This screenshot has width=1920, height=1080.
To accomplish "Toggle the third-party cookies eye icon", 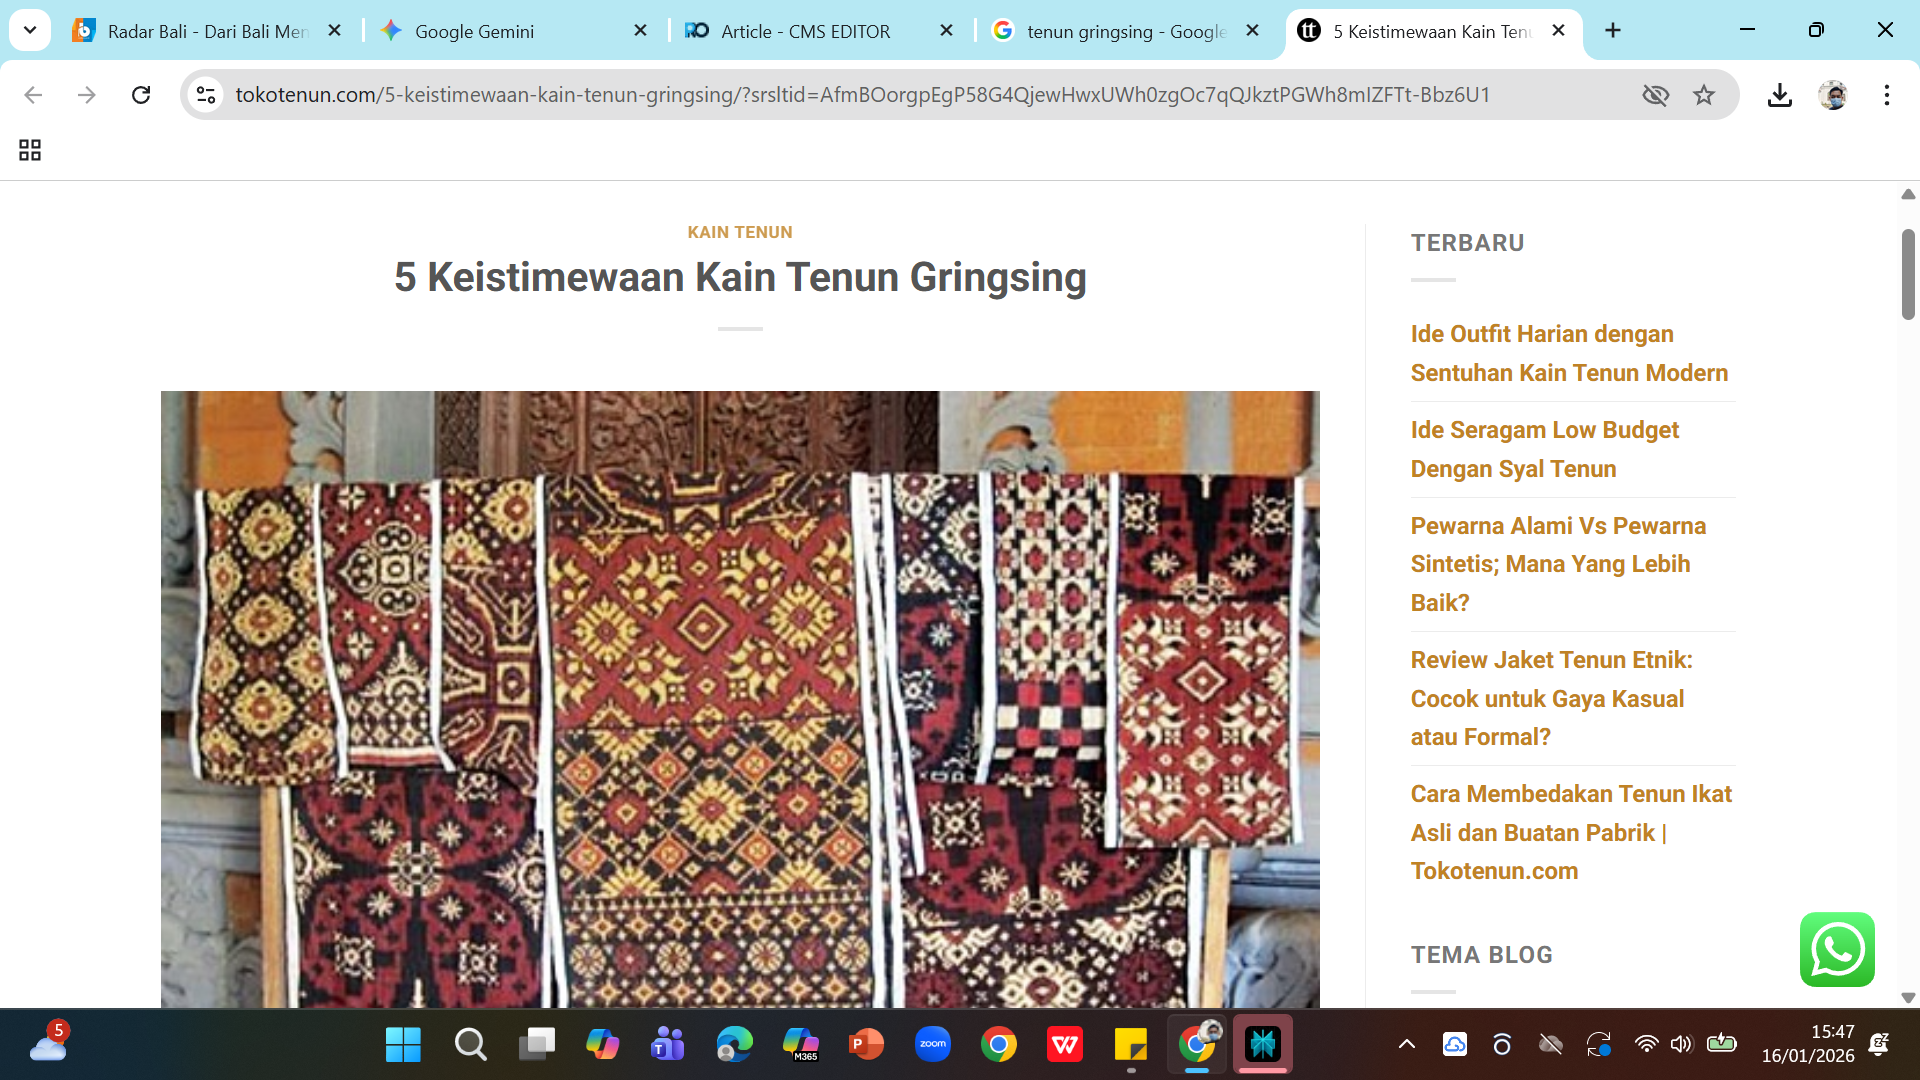I will [x=1656, y=95].
